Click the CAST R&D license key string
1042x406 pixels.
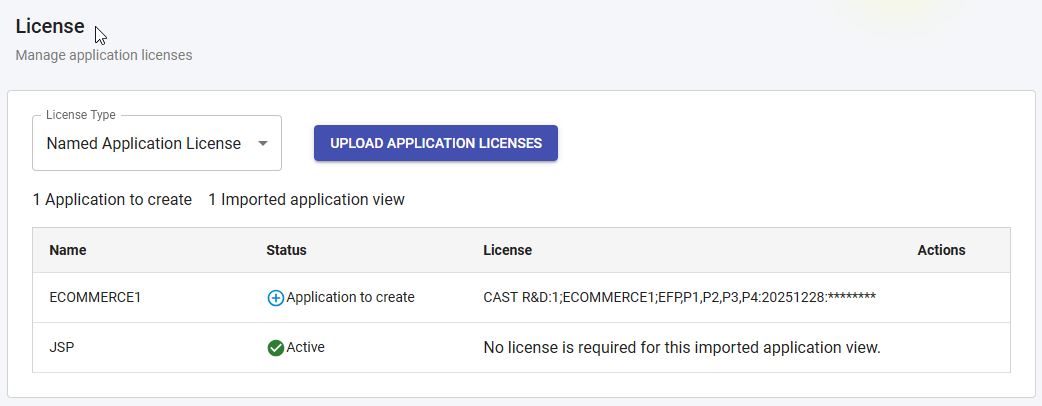[679, 298]
